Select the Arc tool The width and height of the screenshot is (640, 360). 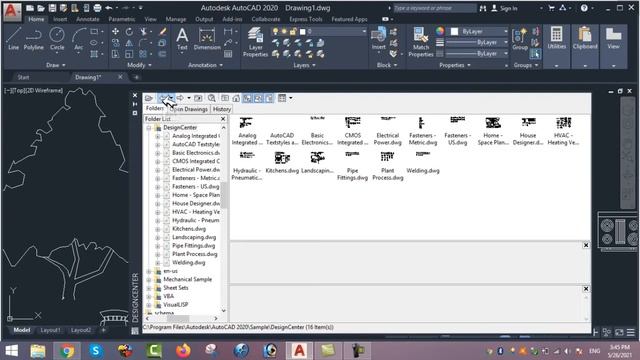click(78, 39)
